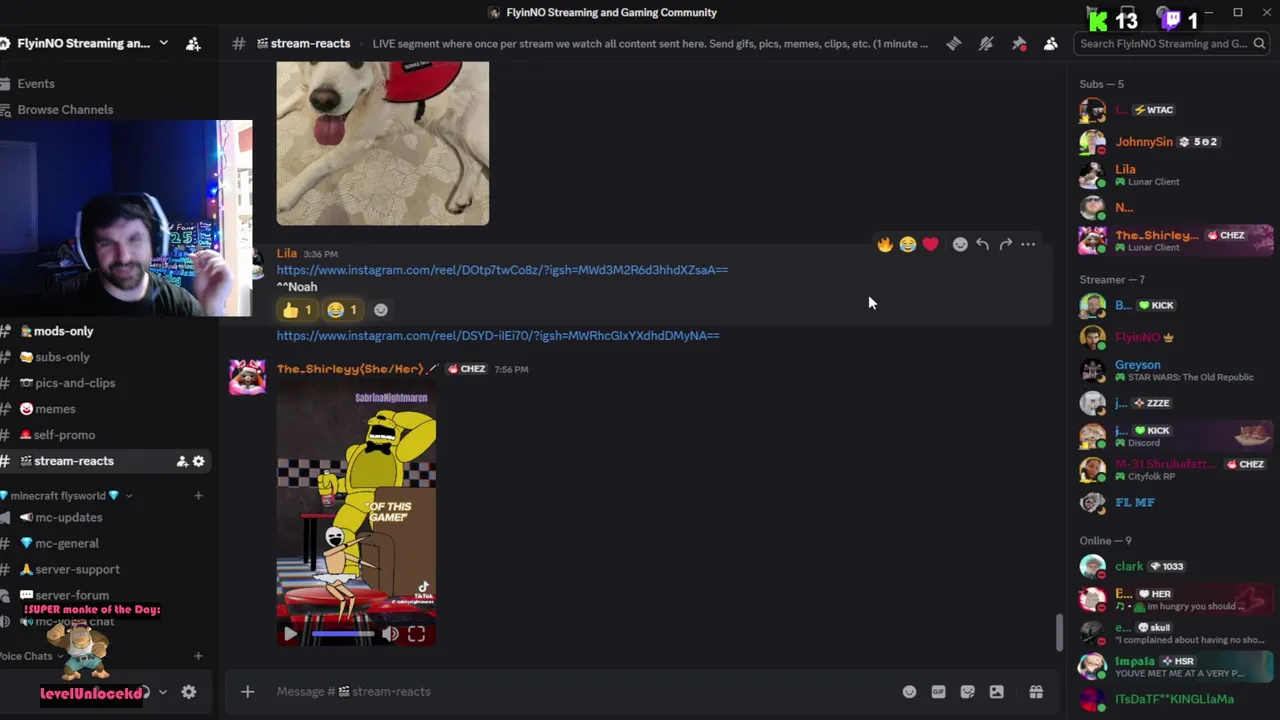Open Impala's profile in member list
The width and height of the screenshot is (1280, 720).
[x=1174, y=666]
